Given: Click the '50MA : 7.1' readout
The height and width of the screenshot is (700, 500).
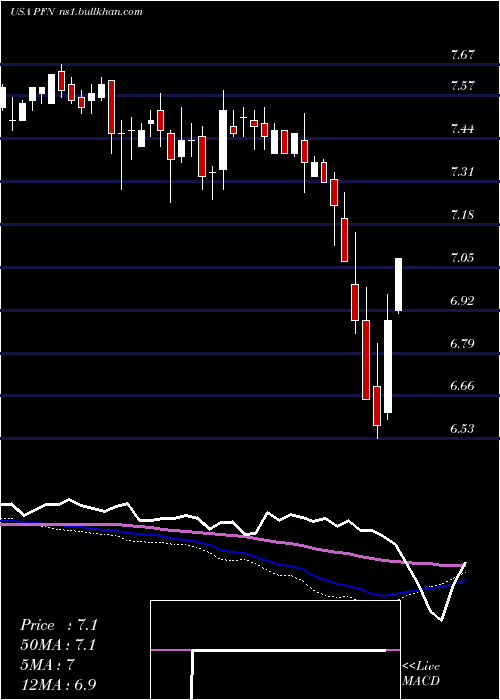Looking at the screenshot, I should click(58, 645).
